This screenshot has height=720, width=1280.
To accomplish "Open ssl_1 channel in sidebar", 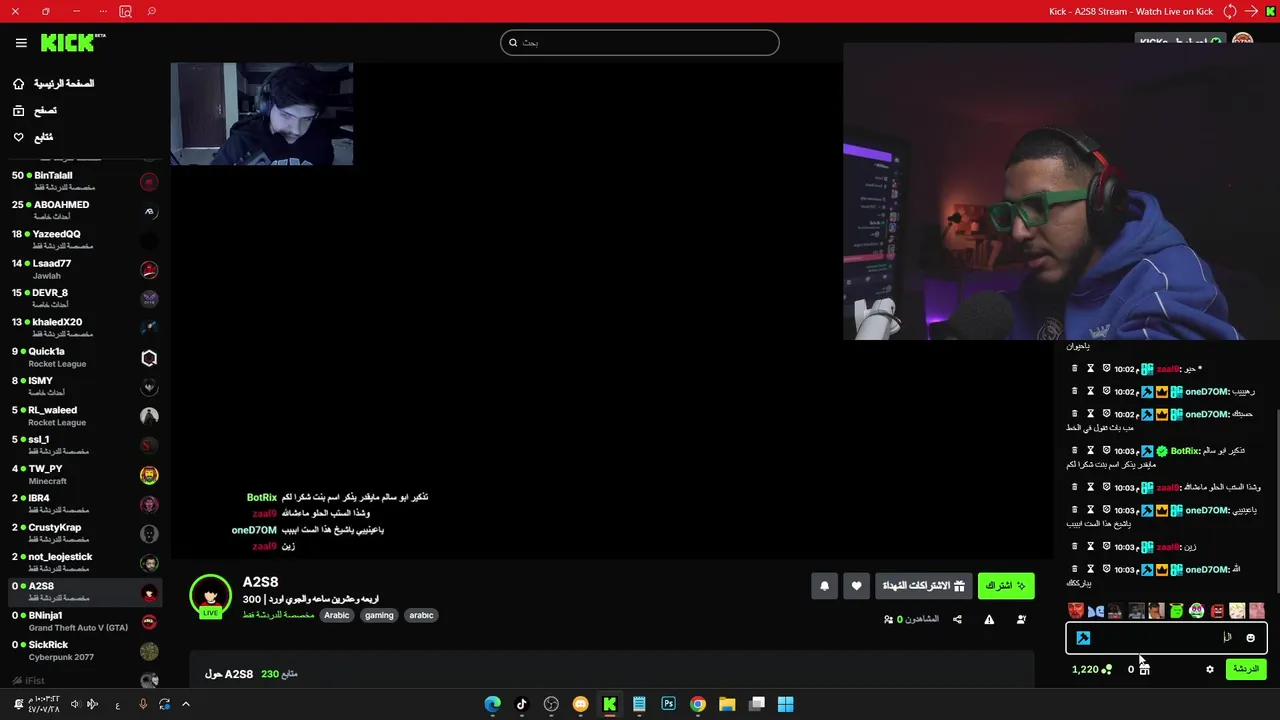I will click(84, 445).
